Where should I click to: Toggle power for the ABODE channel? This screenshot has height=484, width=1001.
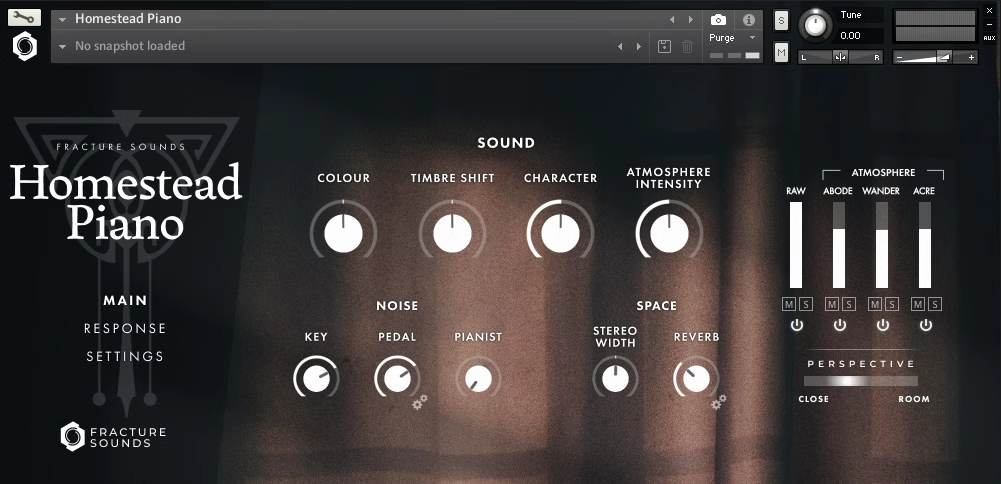839,325
